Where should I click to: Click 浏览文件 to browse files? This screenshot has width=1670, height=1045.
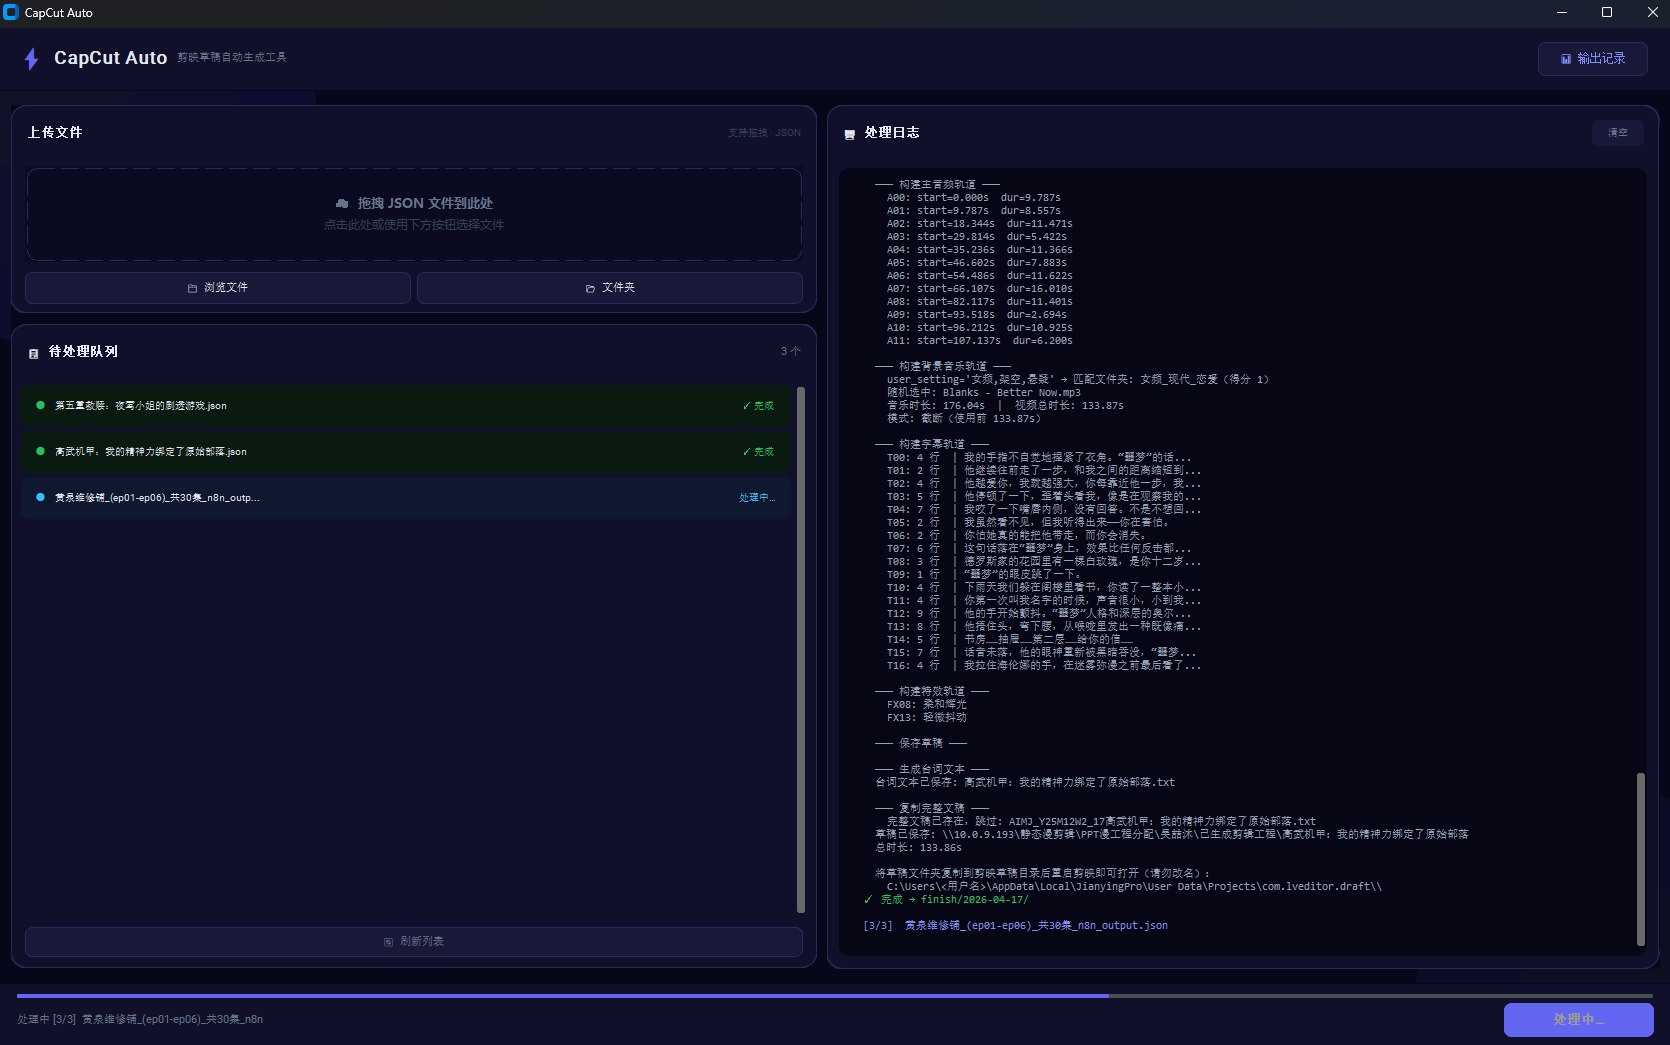click(x=218, y=287)
